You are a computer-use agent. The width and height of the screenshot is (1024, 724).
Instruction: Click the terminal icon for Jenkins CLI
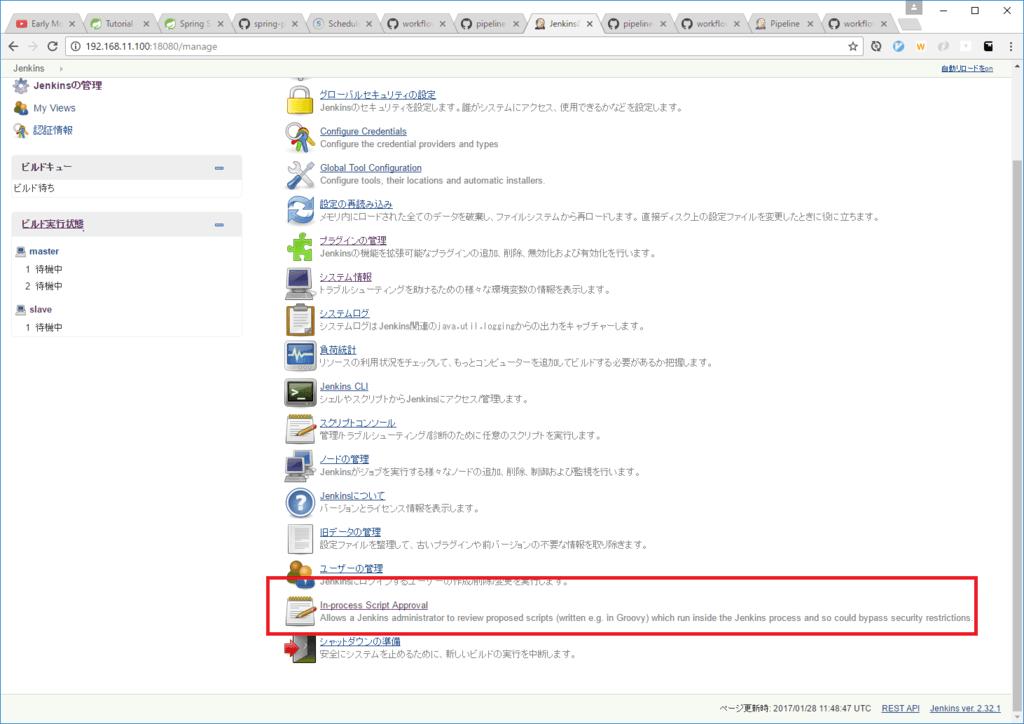tap(300, 392)
